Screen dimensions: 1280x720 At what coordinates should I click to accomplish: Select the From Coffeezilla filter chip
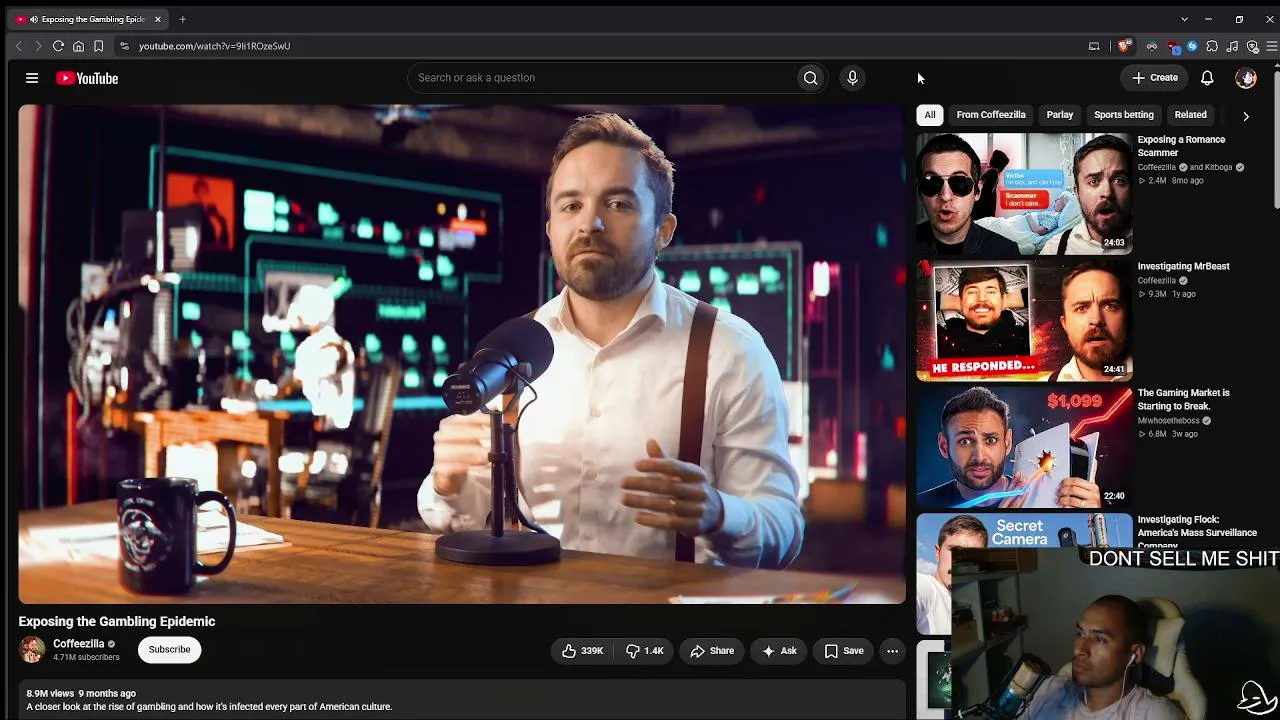click(991, 115)
